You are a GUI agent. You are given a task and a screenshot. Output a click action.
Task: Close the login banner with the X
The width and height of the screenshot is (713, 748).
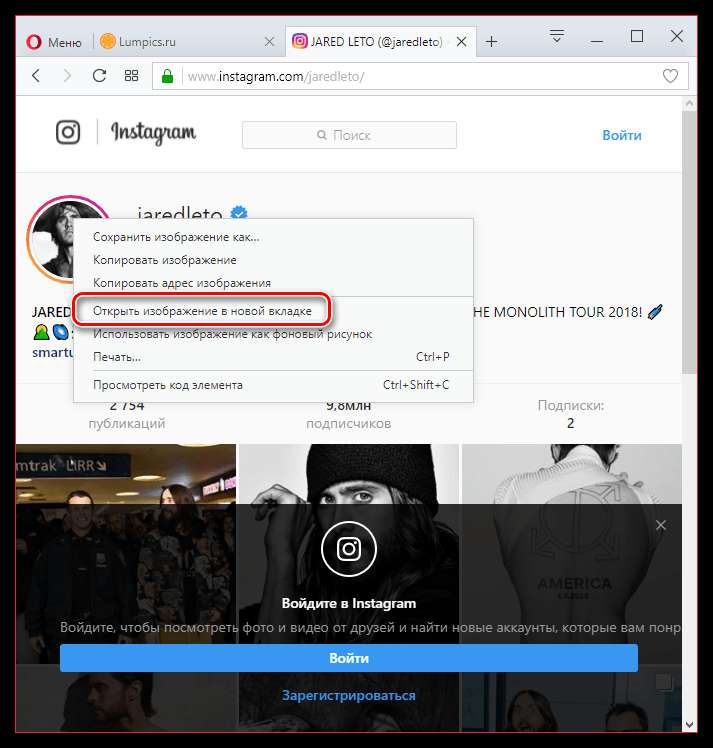[x=661, y=525]
